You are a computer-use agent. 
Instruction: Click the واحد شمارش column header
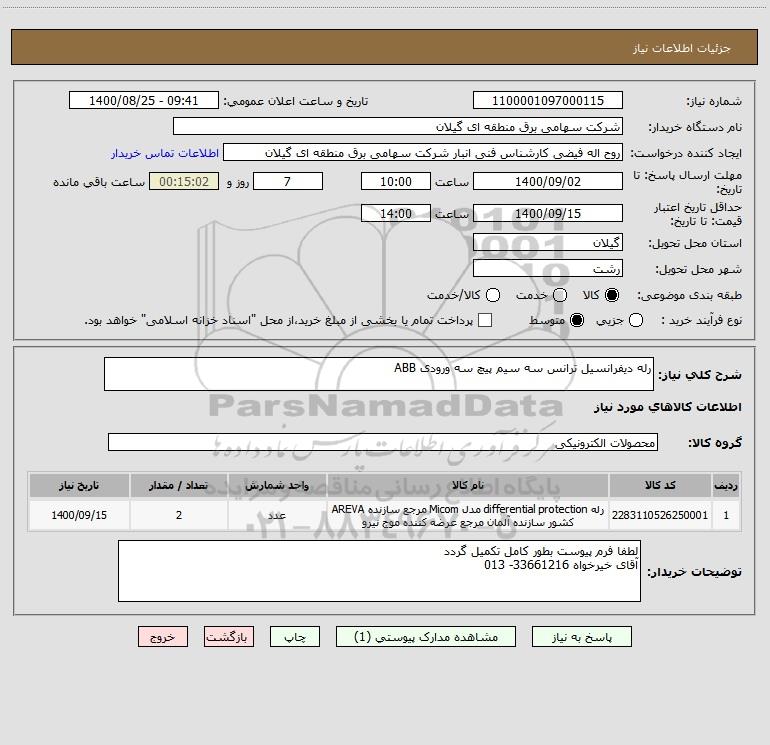click(x=277, y=485)
